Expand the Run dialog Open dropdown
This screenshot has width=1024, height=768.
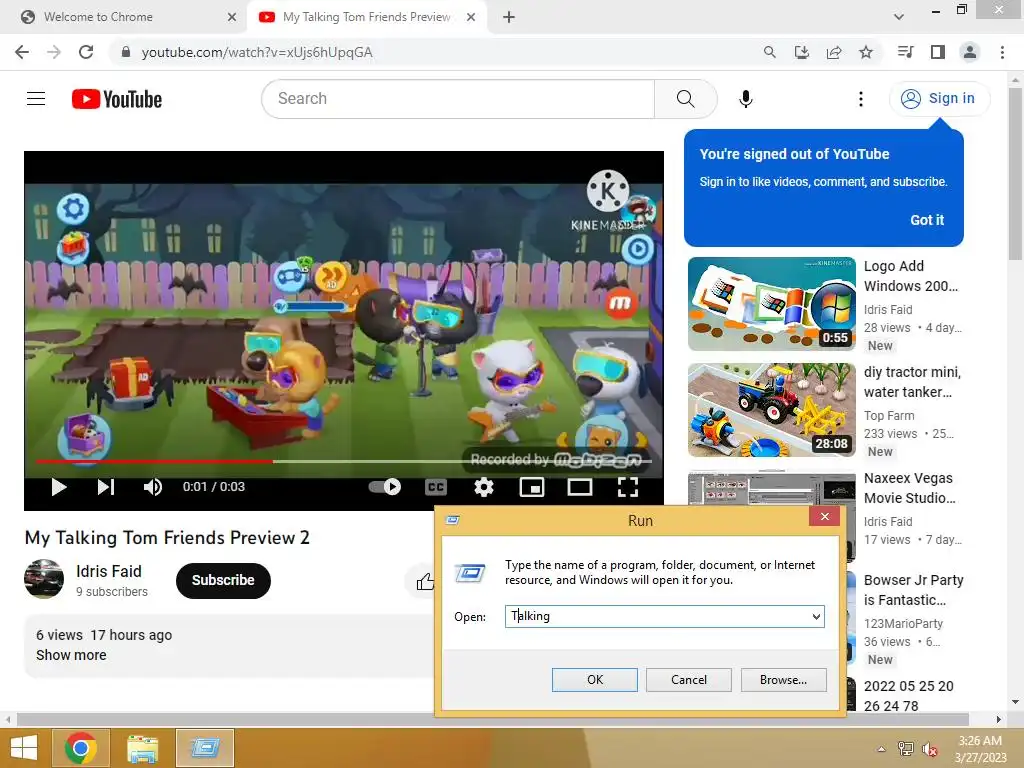tap(816, 616)
